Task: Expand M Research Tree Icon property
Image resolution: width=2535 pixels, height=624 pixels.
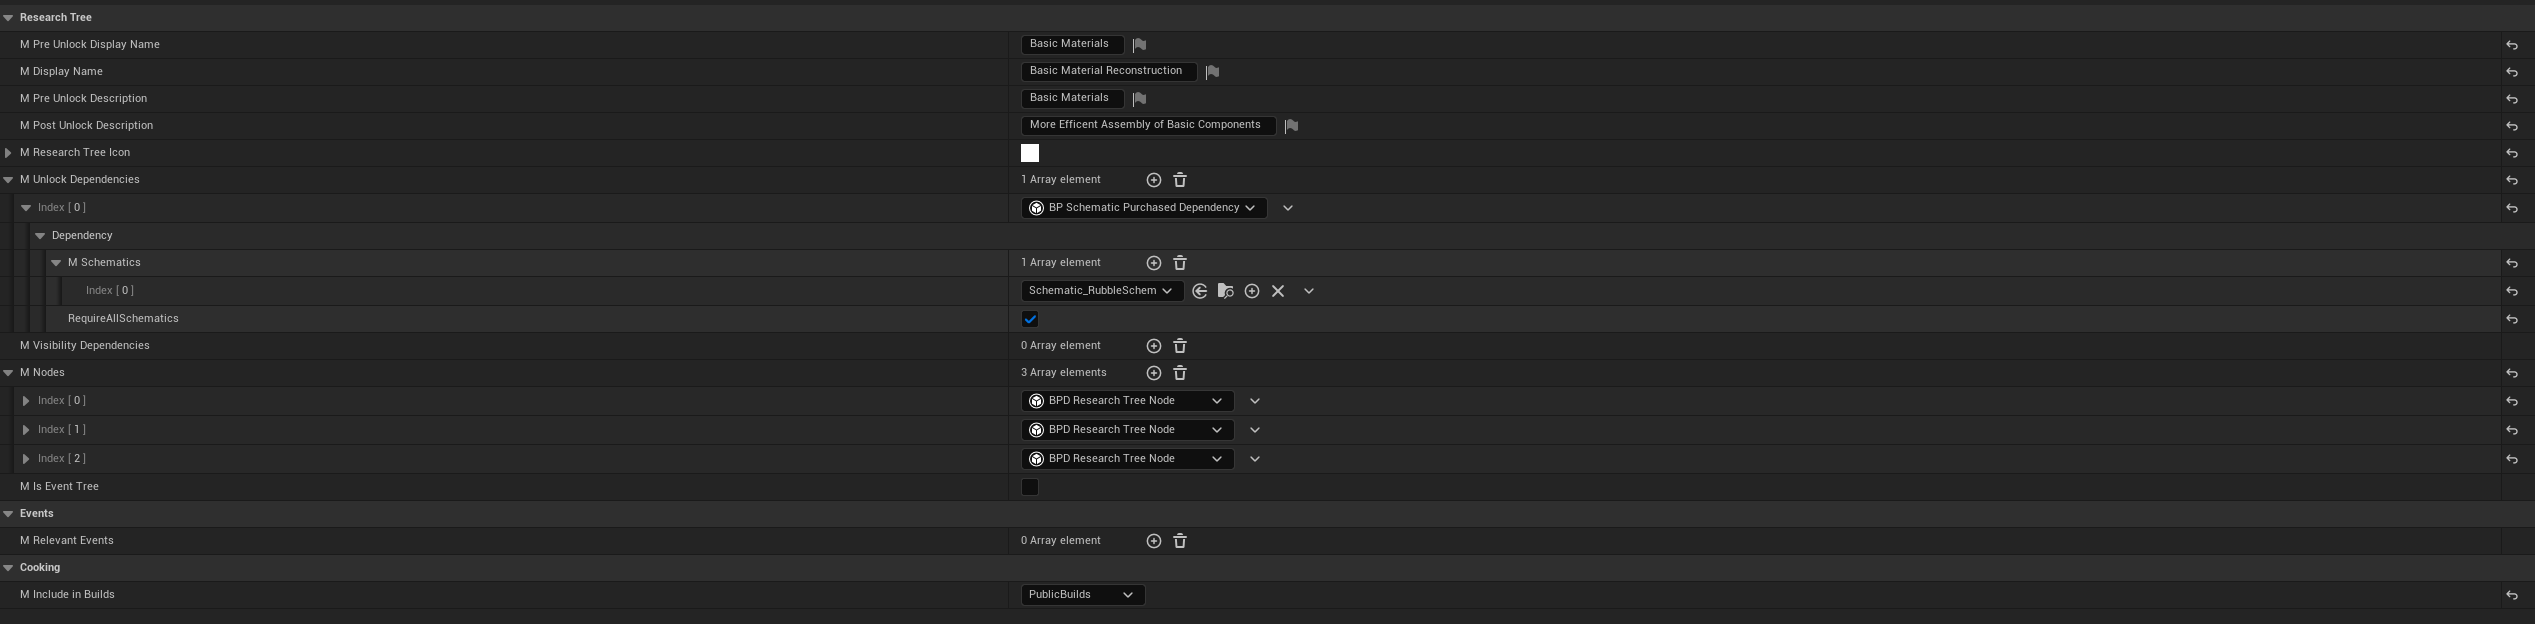Action: [x=8, y=153]
